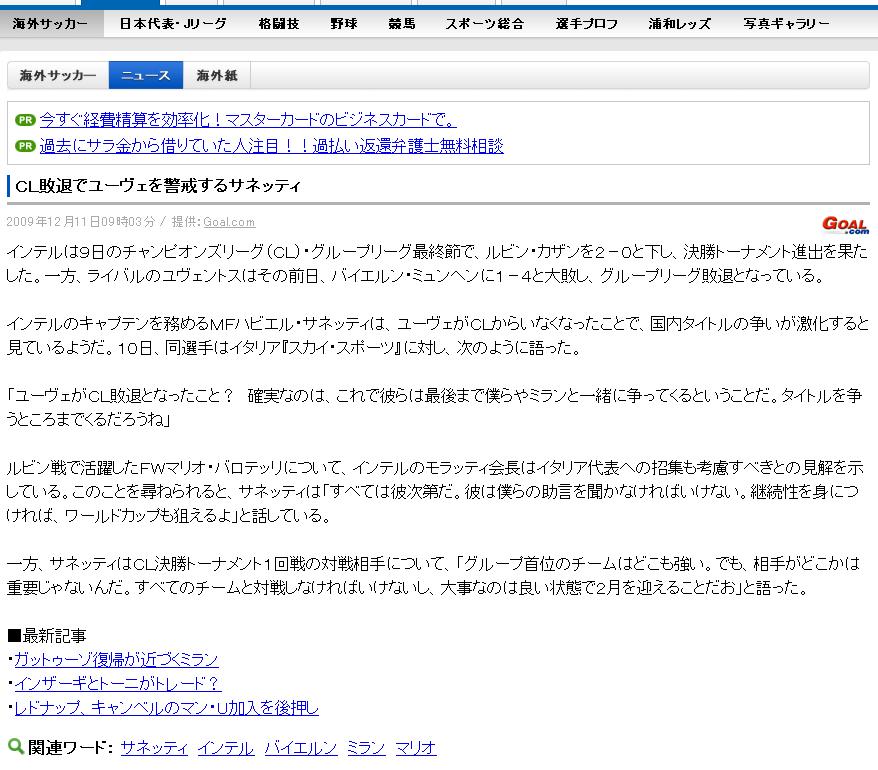Click the magnifier icon beside 関連ワード
The height and width of the screenshot is (770, 878).
point(16,746)
